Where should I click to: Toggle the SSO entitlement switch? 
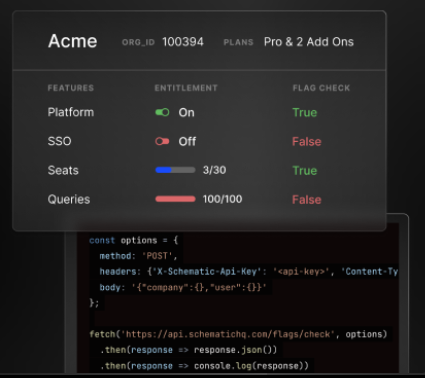pos(162,141)
